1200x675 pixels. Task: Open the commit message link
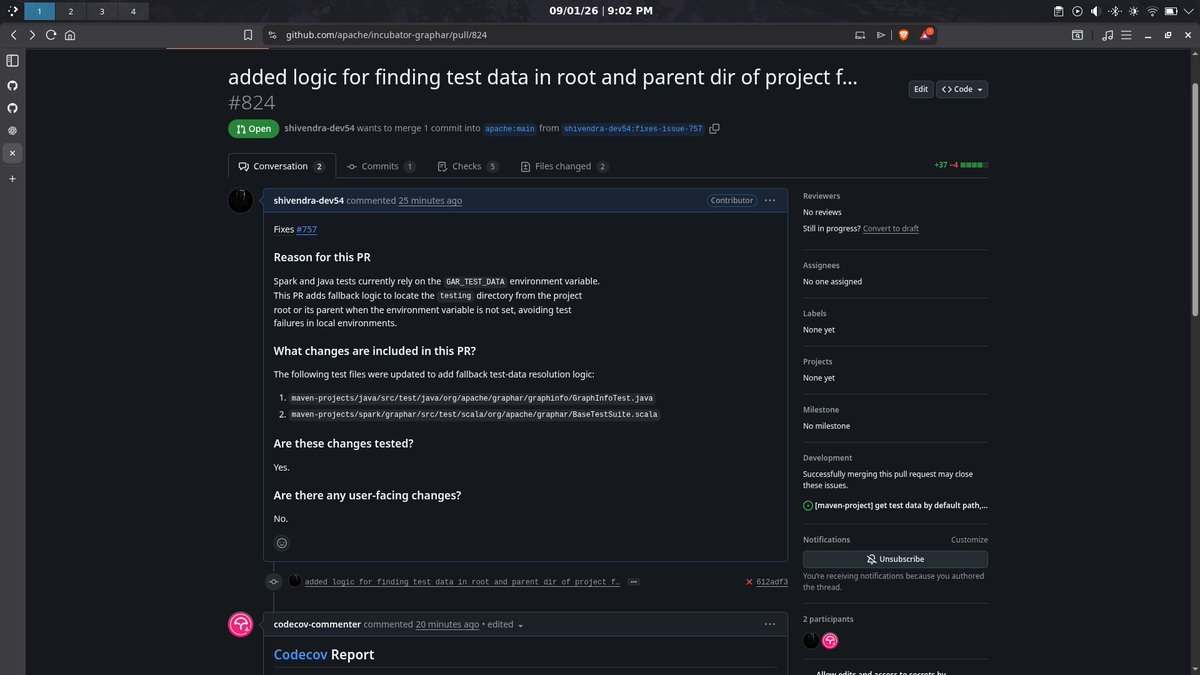(462, 581)
